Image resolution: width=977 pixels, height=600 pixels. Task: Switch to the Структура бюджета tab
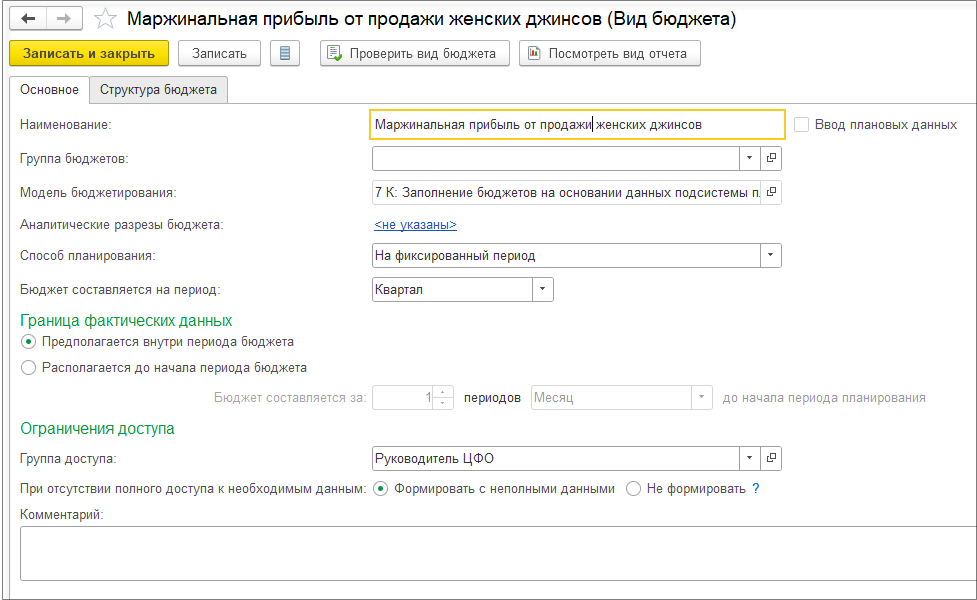[158, 89]
